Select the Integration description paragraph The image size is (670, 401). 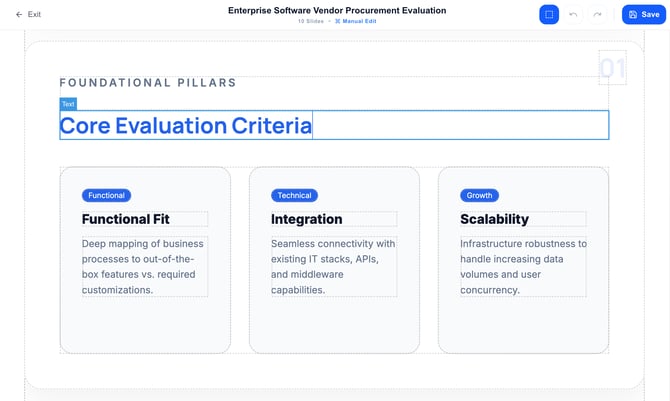[333, 266]
